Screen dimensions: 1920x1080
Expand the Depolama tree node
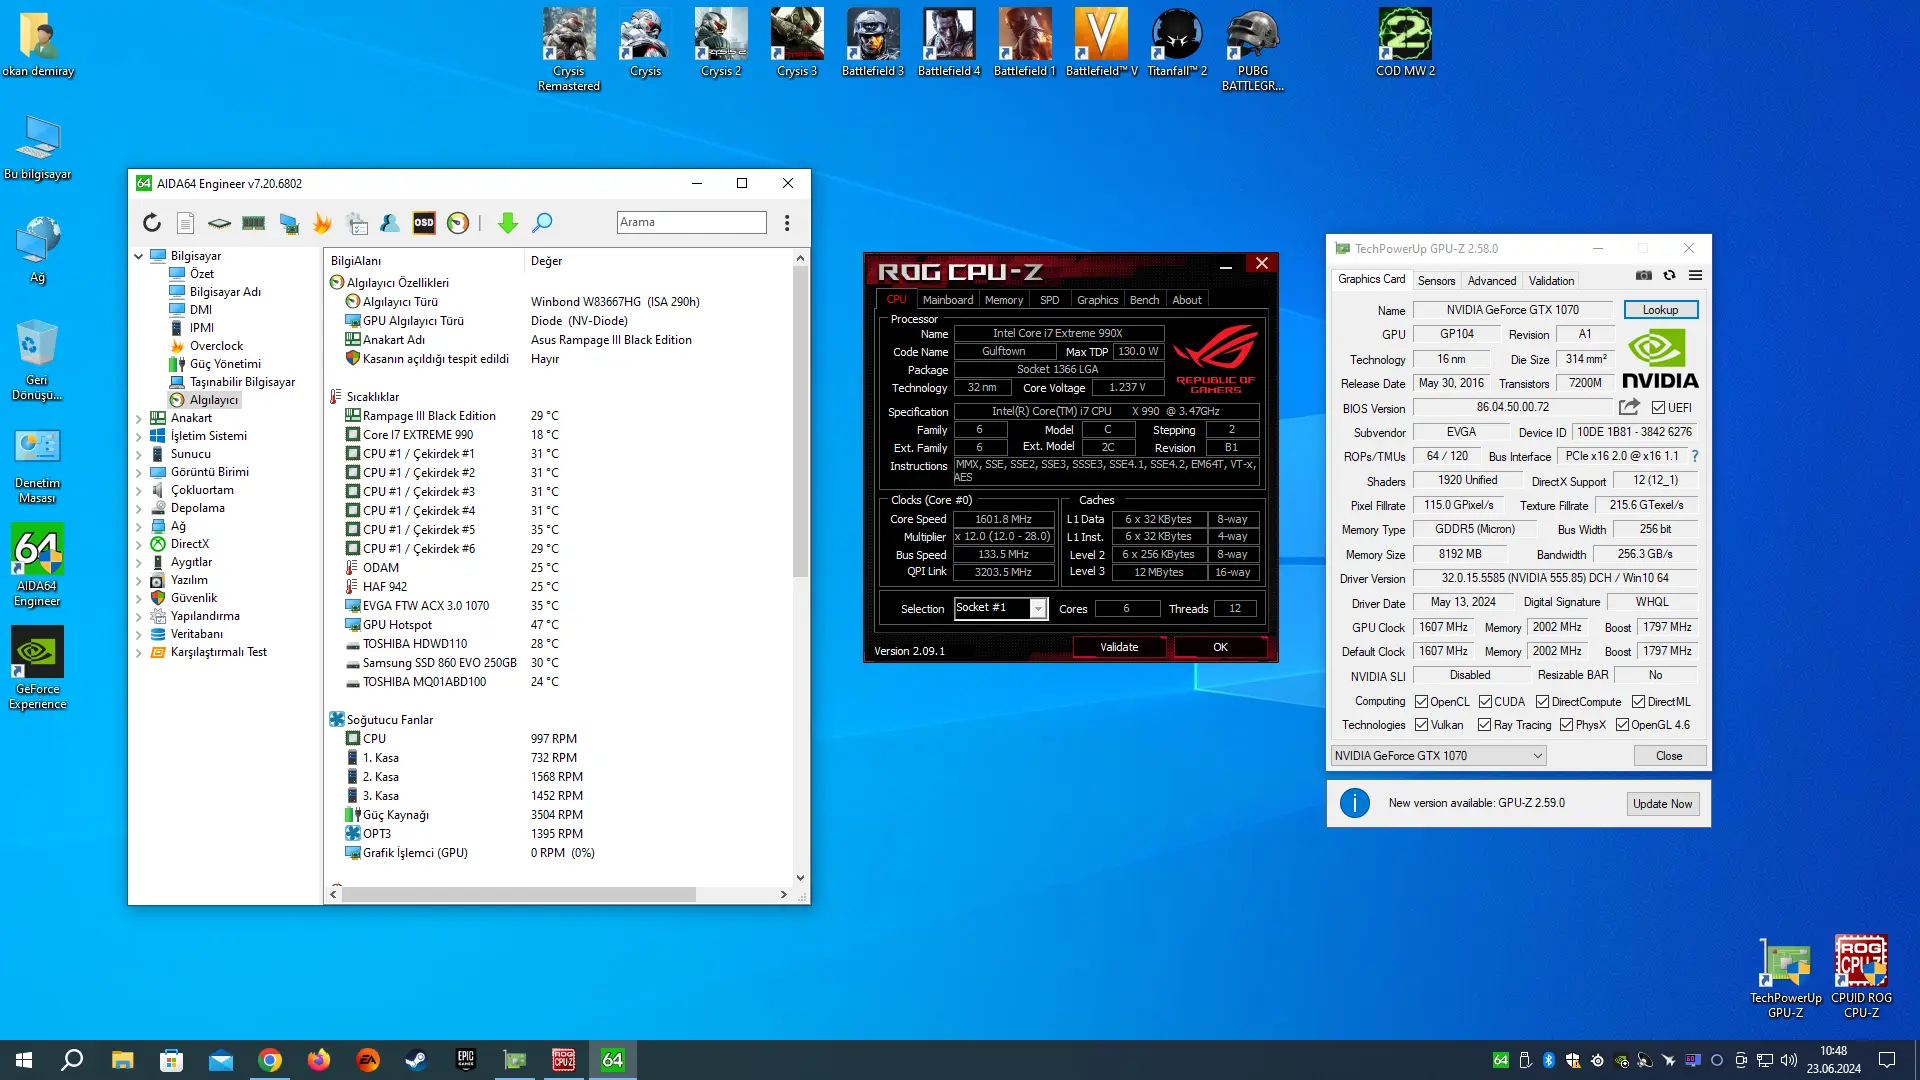click(x=138, y=508)
